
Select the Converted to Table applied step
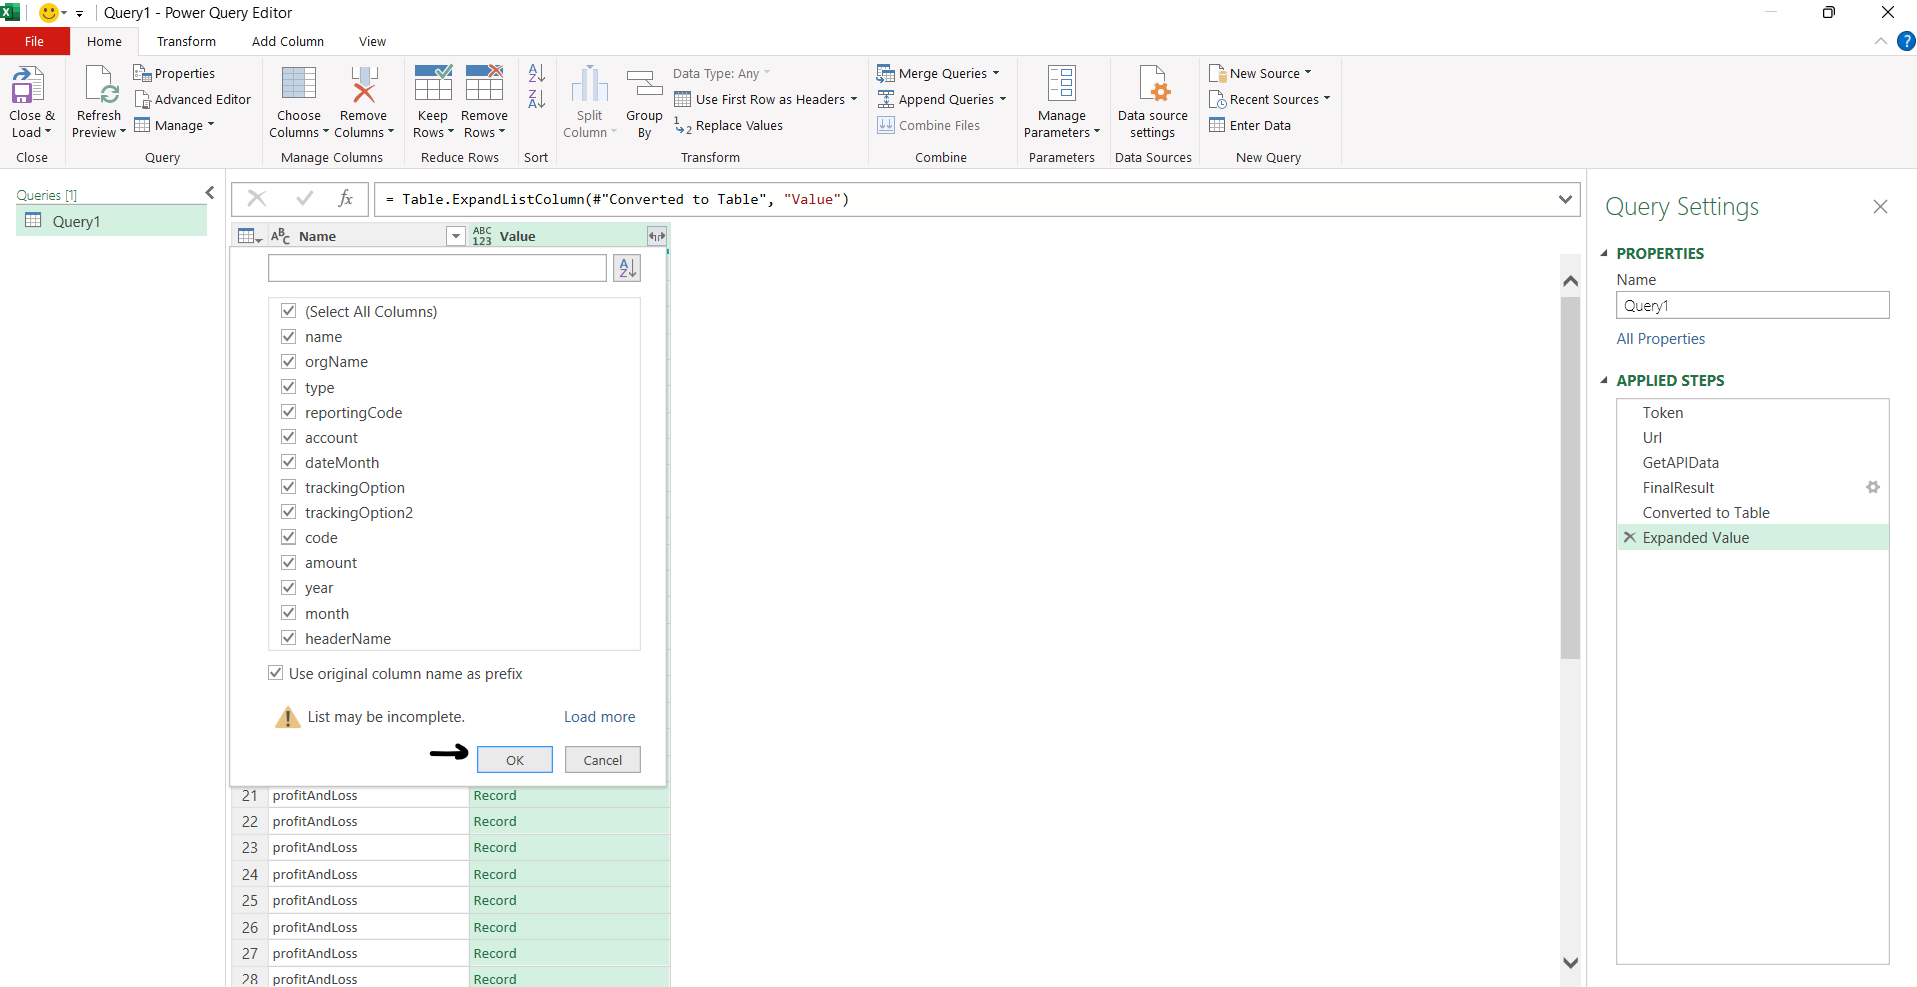pyautogui.click(x=1752, y=513)
